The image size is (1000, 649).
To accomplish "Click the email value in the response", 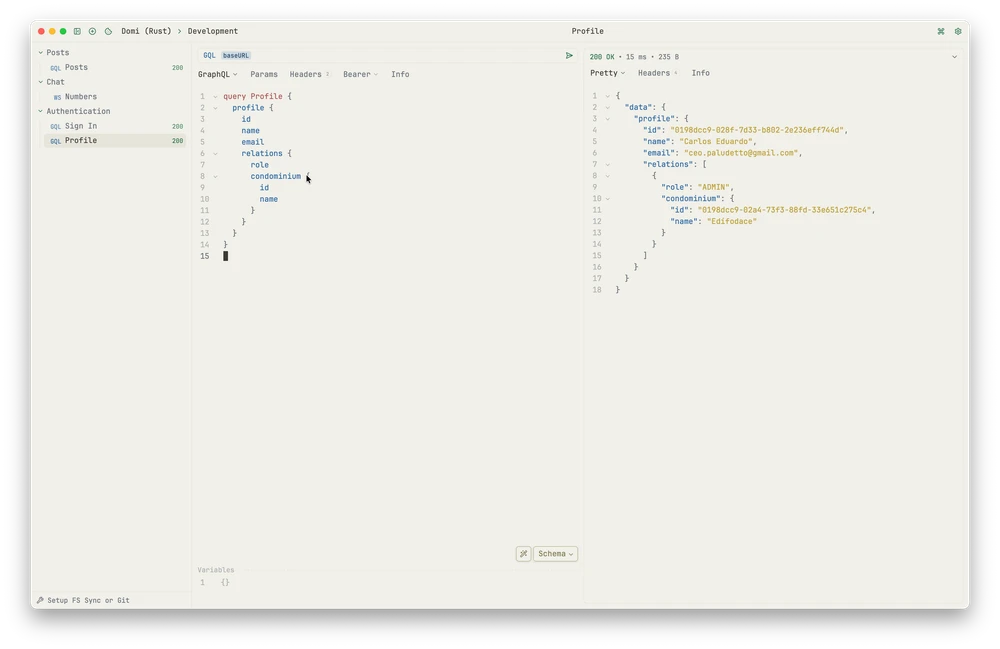I will [740, 153].
